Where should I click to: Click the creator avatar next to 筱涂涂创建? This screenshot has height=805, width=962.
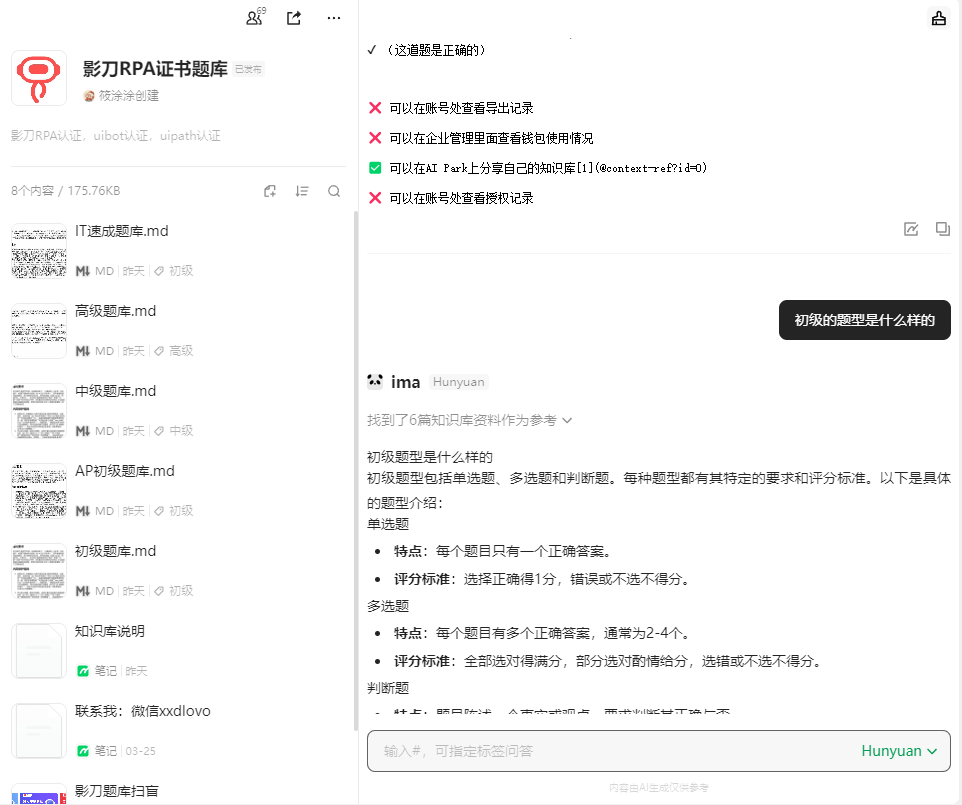pyautogui.click(x=89, y=96)
